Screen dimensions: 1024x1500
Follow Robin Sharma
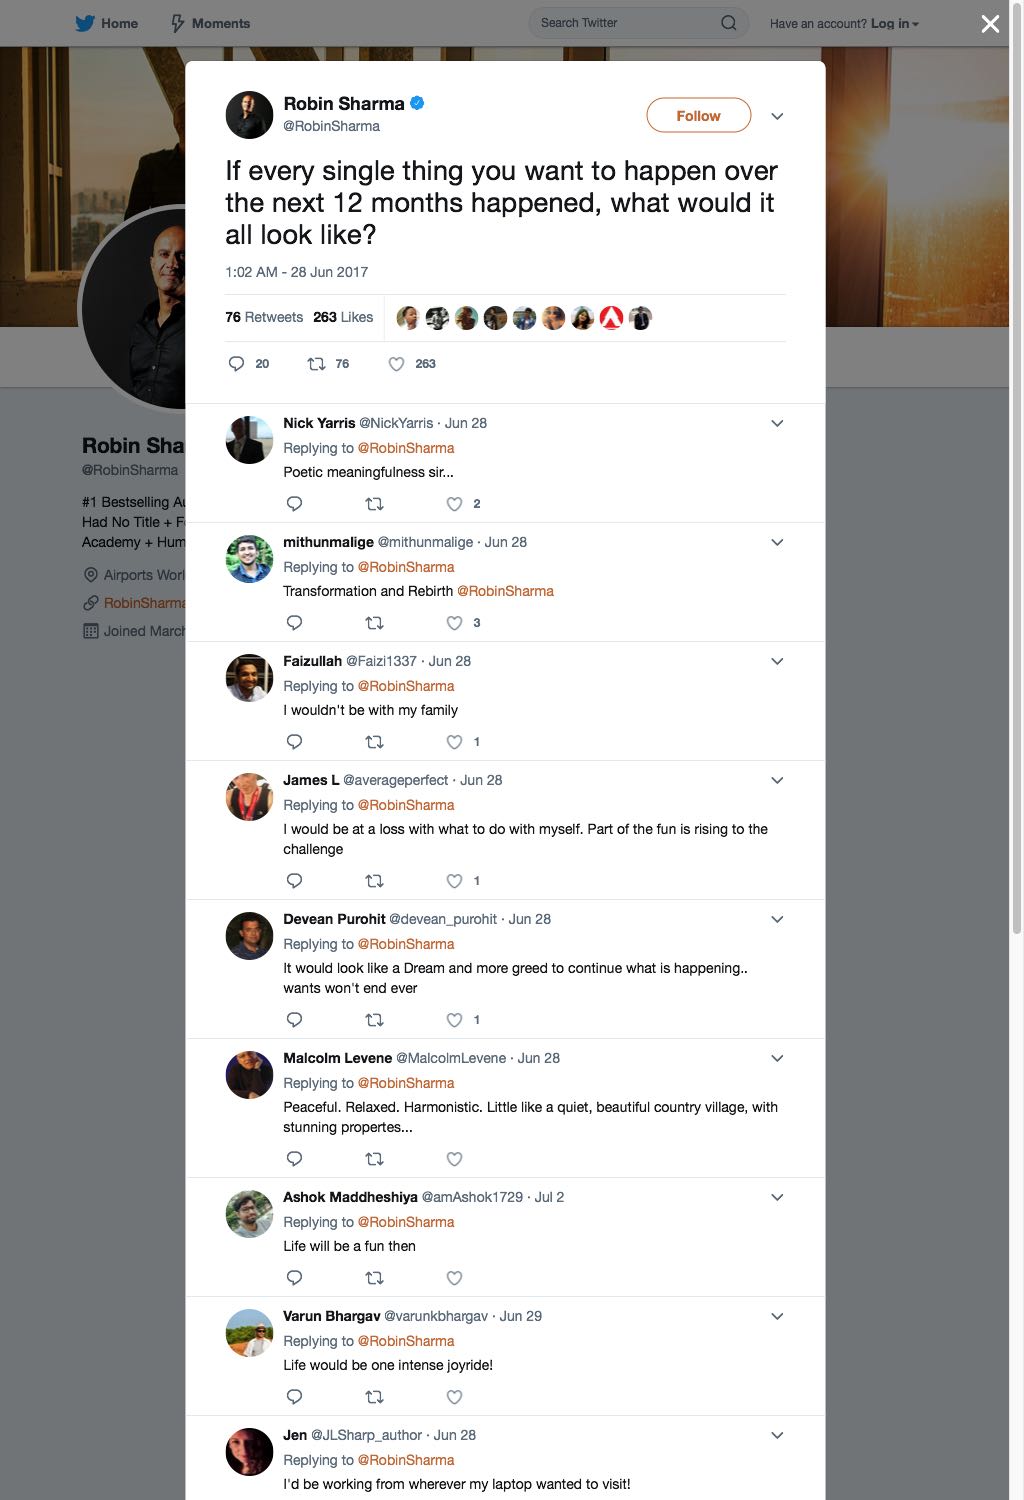tap(699, 115)
